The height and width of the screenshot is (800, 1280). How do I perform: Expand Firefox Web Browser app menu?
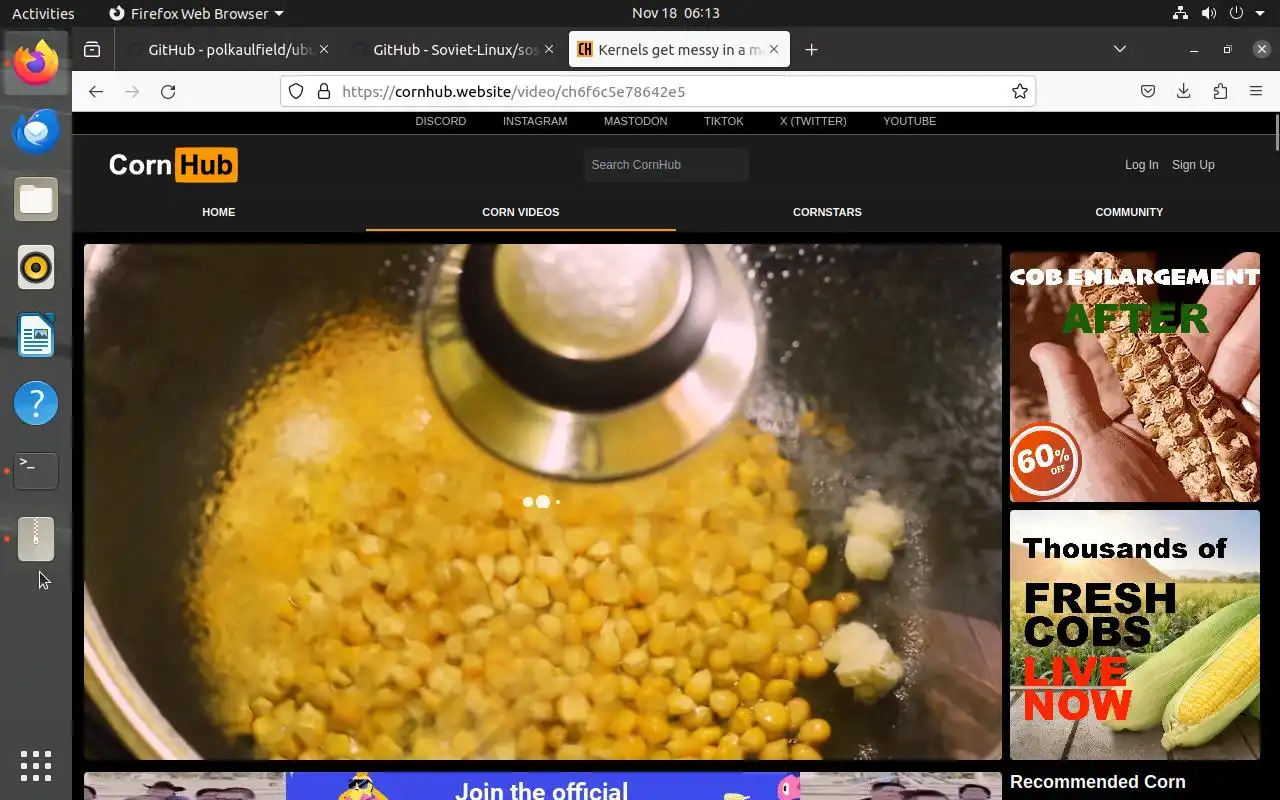[196, 13]
